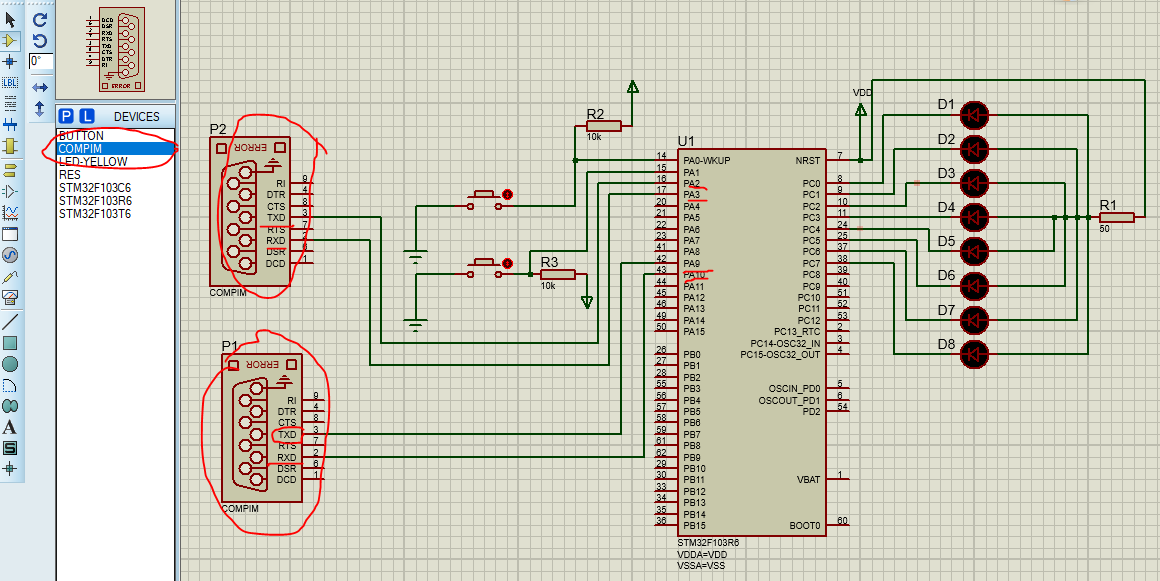
Task: Choose the Junction Dot mode tool
Action: tap(10, 61)
